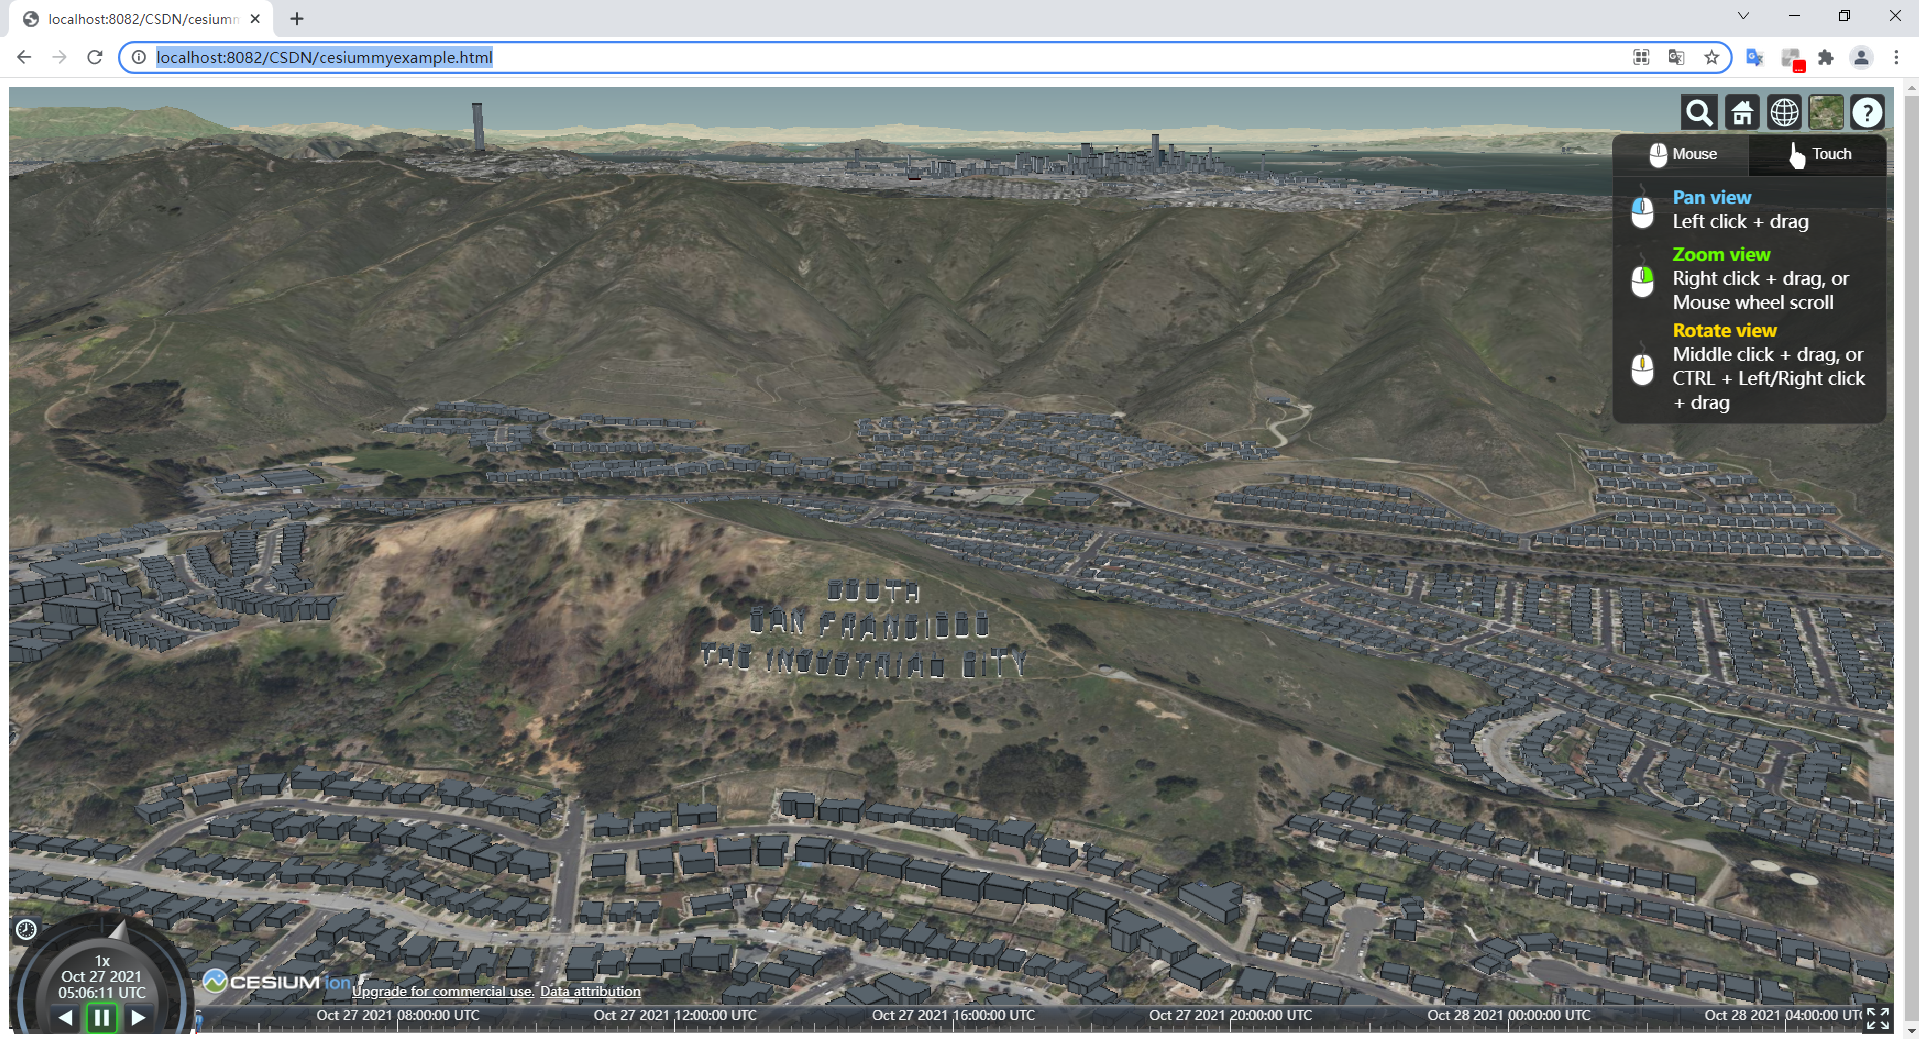This screenshot has height=1039, width=1919.
Task: Open the Extensions puzzle menu
Action: pyautogui.click(x=1826, y=58)
